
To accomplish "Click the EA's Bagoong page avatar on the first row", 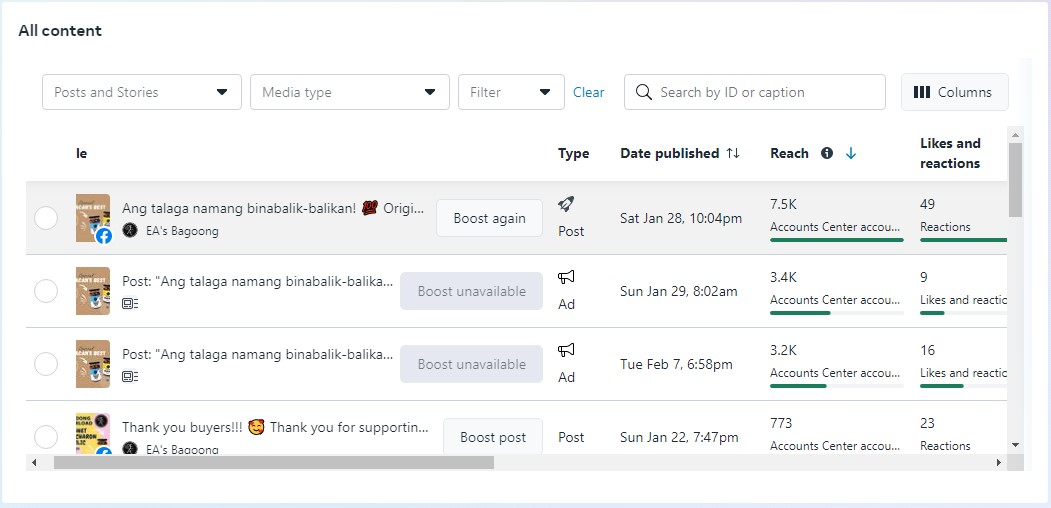I will coord(130,231).
